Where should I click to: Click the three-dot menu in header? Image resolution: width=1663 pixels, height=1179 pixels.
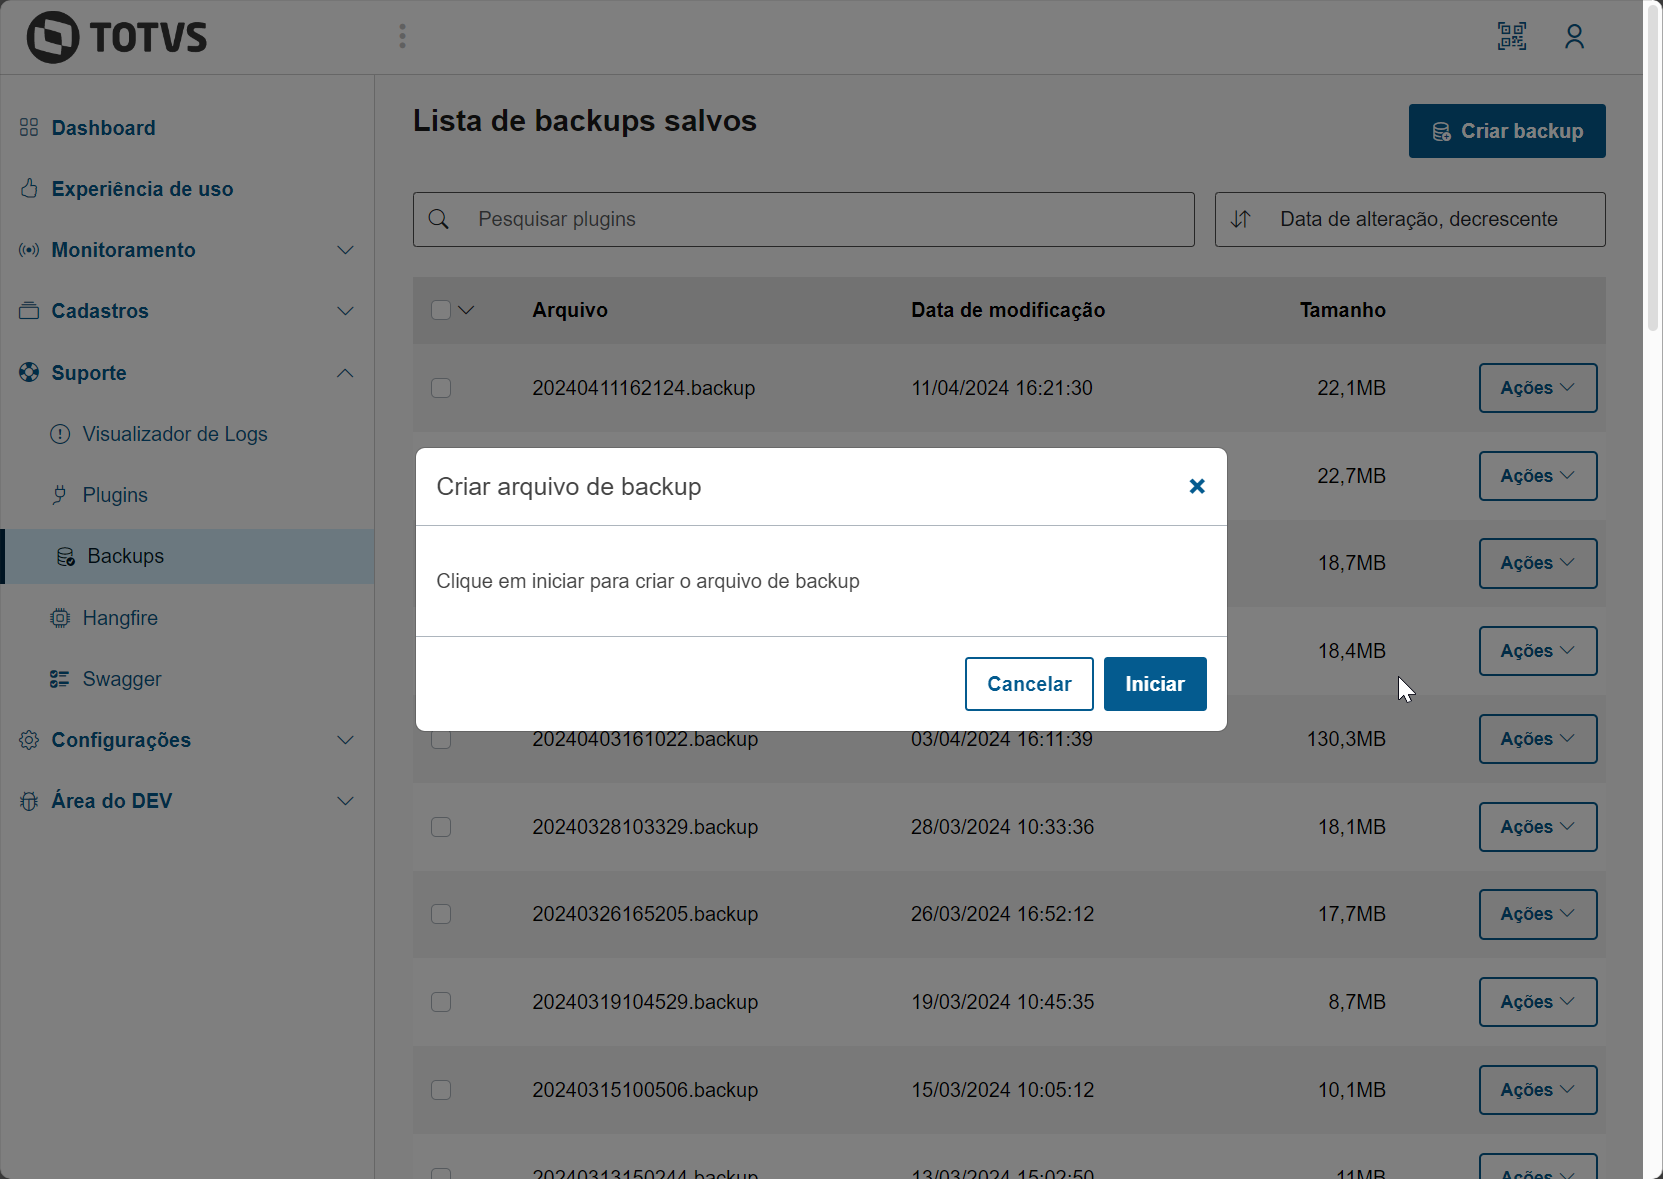402,37
